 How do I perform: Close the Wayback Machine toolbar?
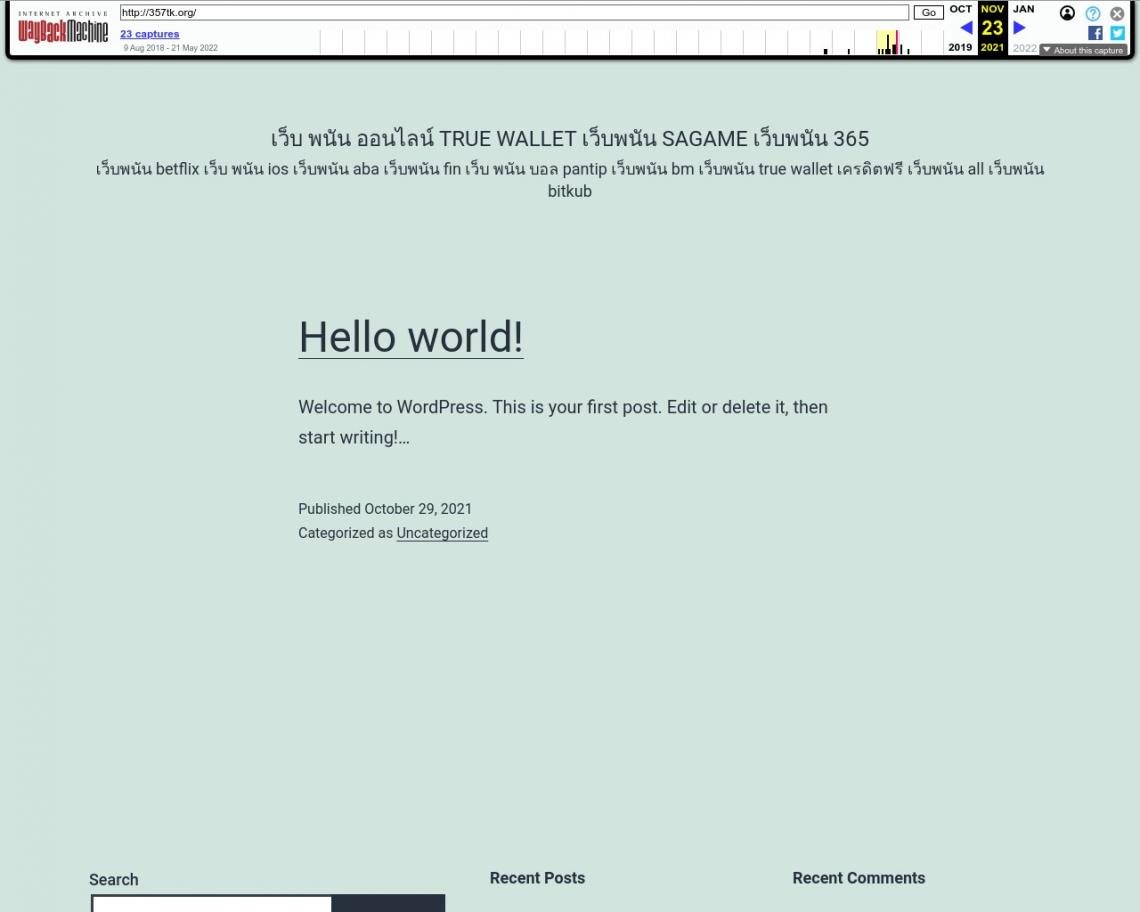(x=1117, y=13)
